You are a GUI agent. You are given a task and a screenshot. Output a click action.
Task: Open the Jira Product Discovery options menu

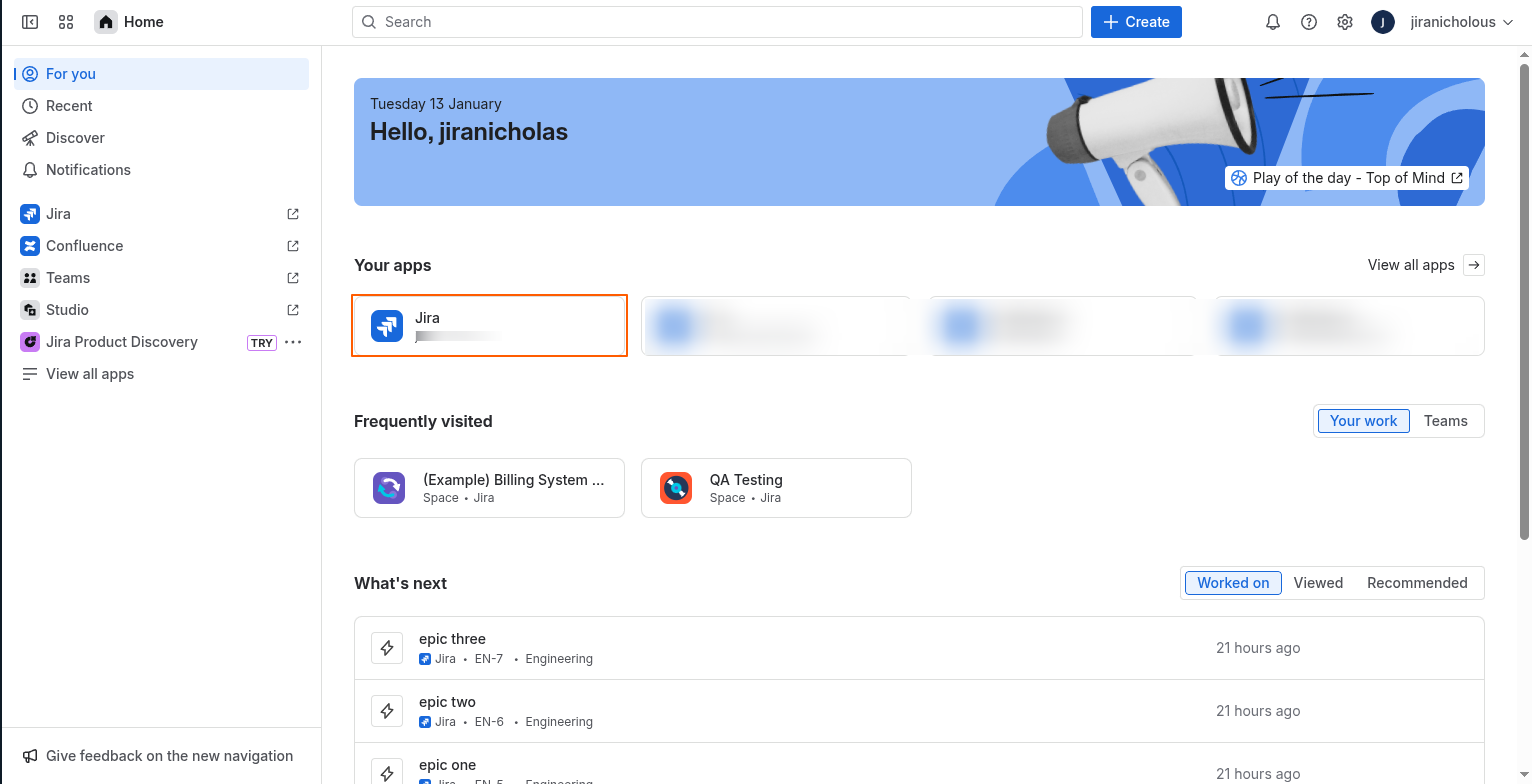pyautogui.click(x=292, y=342)
